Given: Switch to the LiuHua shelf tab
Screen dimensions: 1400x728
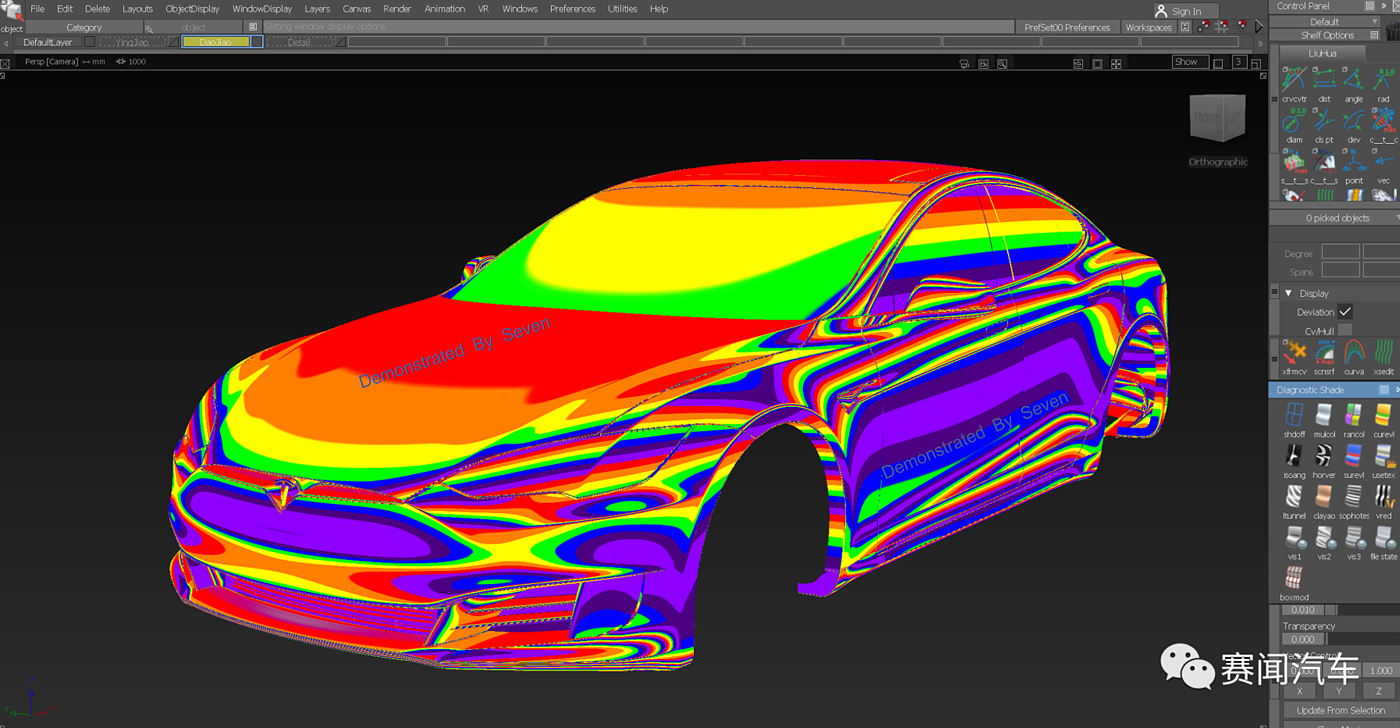Looking at the screenshot, I should point(1322,53).
